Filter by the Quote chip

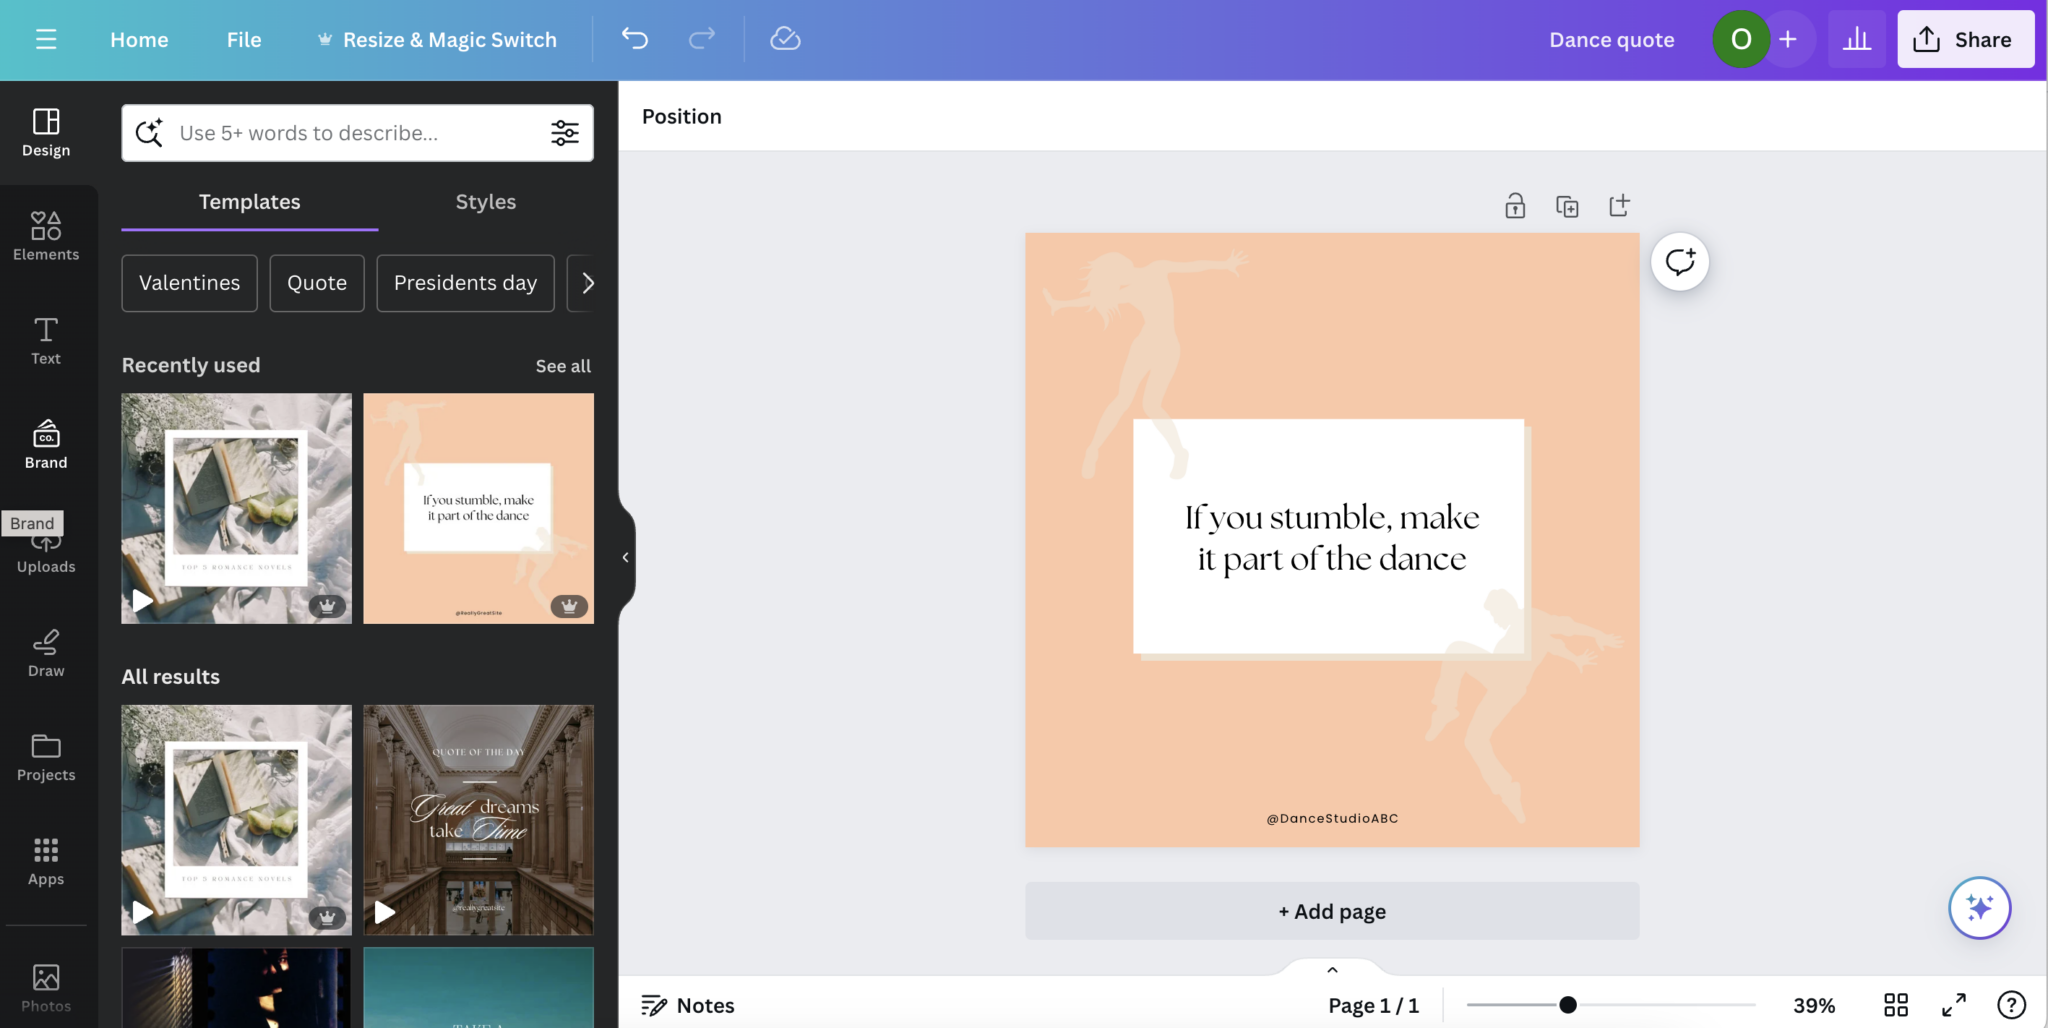coord(317,283)
